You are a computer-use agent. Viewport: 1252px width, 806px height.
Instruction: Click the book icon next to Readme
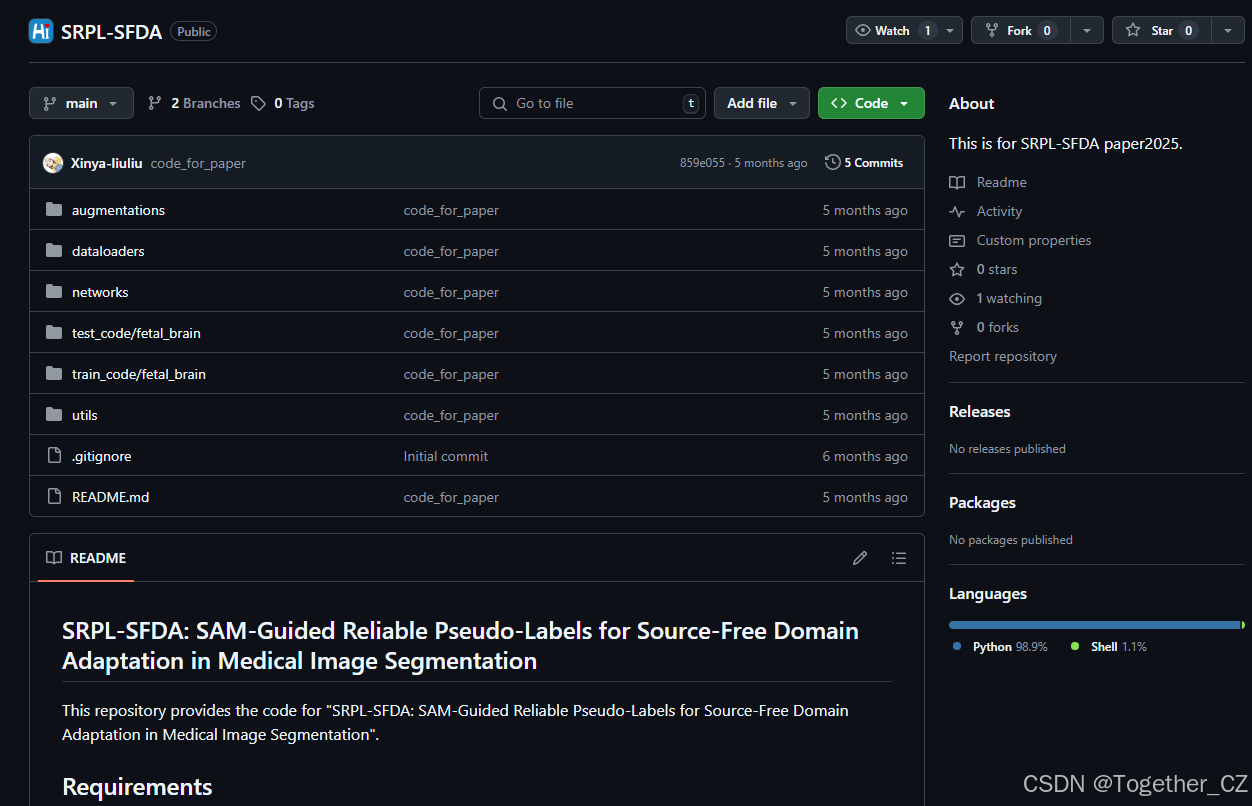(x=957, y=182)
